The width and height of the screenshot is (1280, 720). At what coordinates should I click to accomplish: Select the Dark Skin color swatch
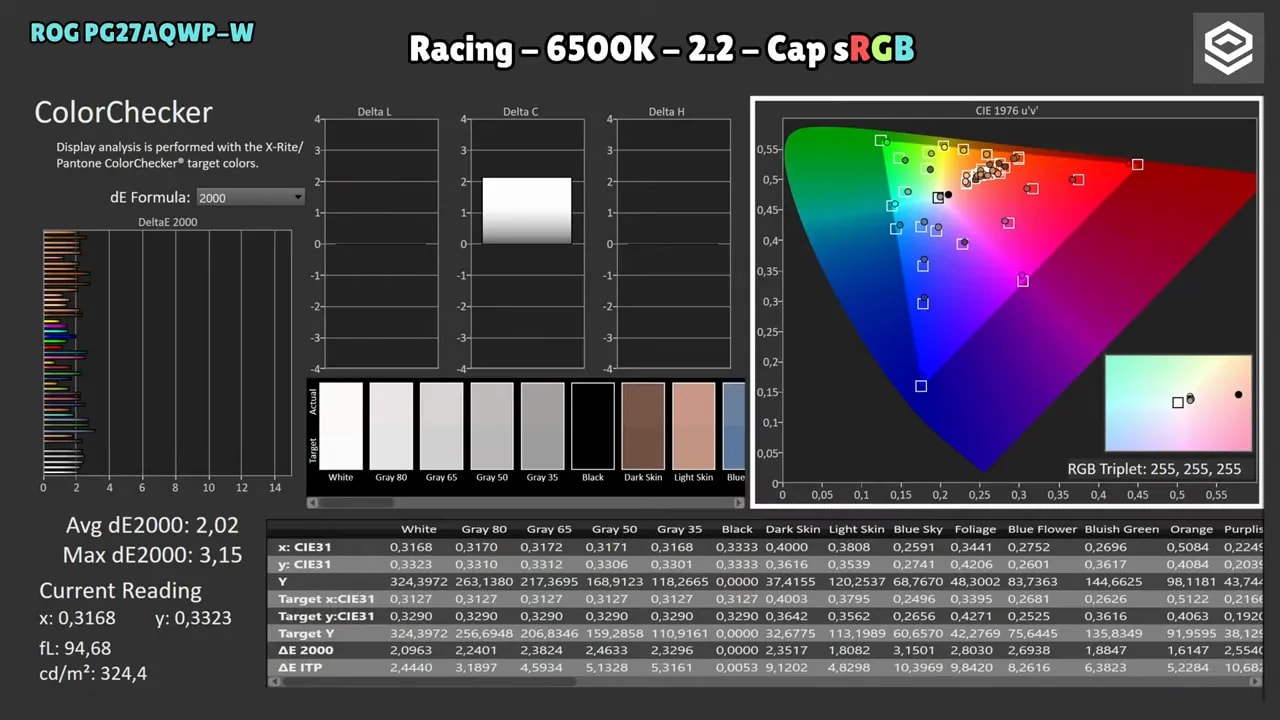coord(643,426)
